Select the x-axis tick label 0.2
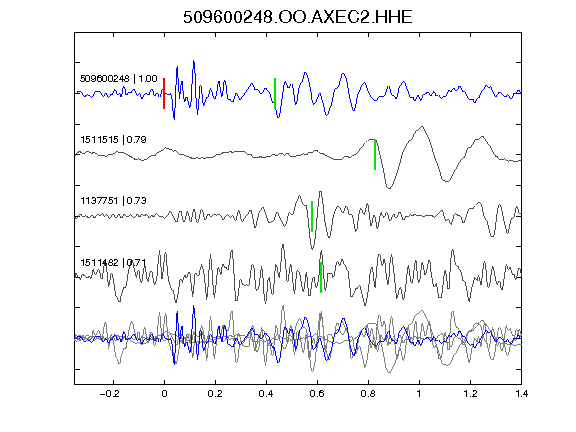The image size is (576, 432). [x=215, y=394]
